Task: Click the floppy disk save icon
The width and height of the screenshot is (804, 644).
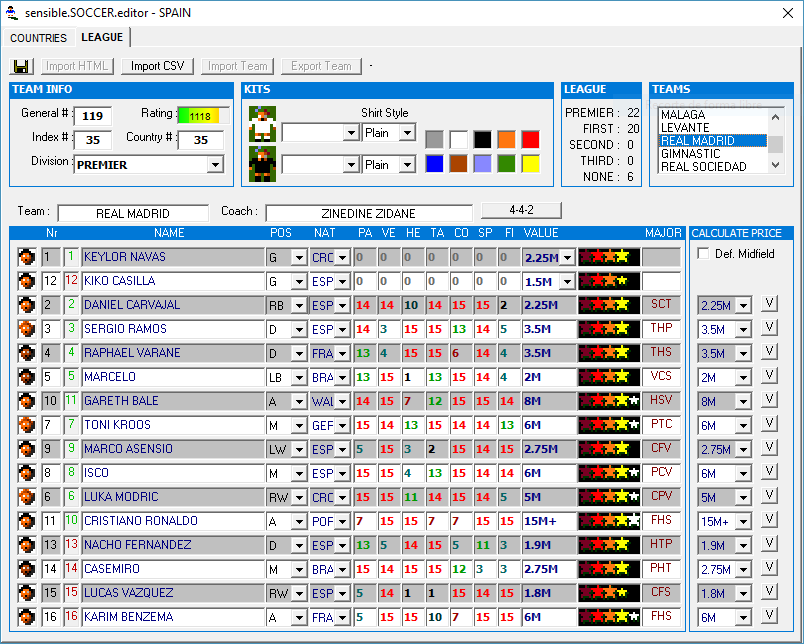Action: tap(22, 66)
